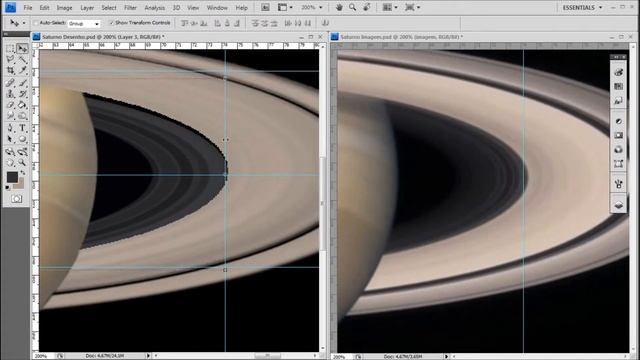640x360 pixels.
Task: Open status bar arrow in Saturno Imagem window
Action: (x=447, y=356)
